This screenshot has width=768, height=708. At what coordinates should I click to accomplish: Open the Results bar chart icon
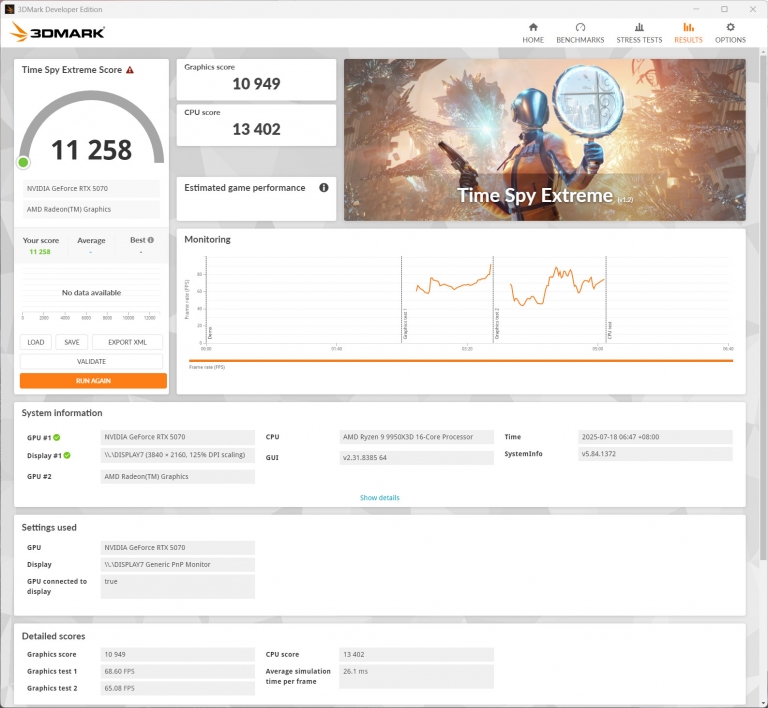[688, 27]
